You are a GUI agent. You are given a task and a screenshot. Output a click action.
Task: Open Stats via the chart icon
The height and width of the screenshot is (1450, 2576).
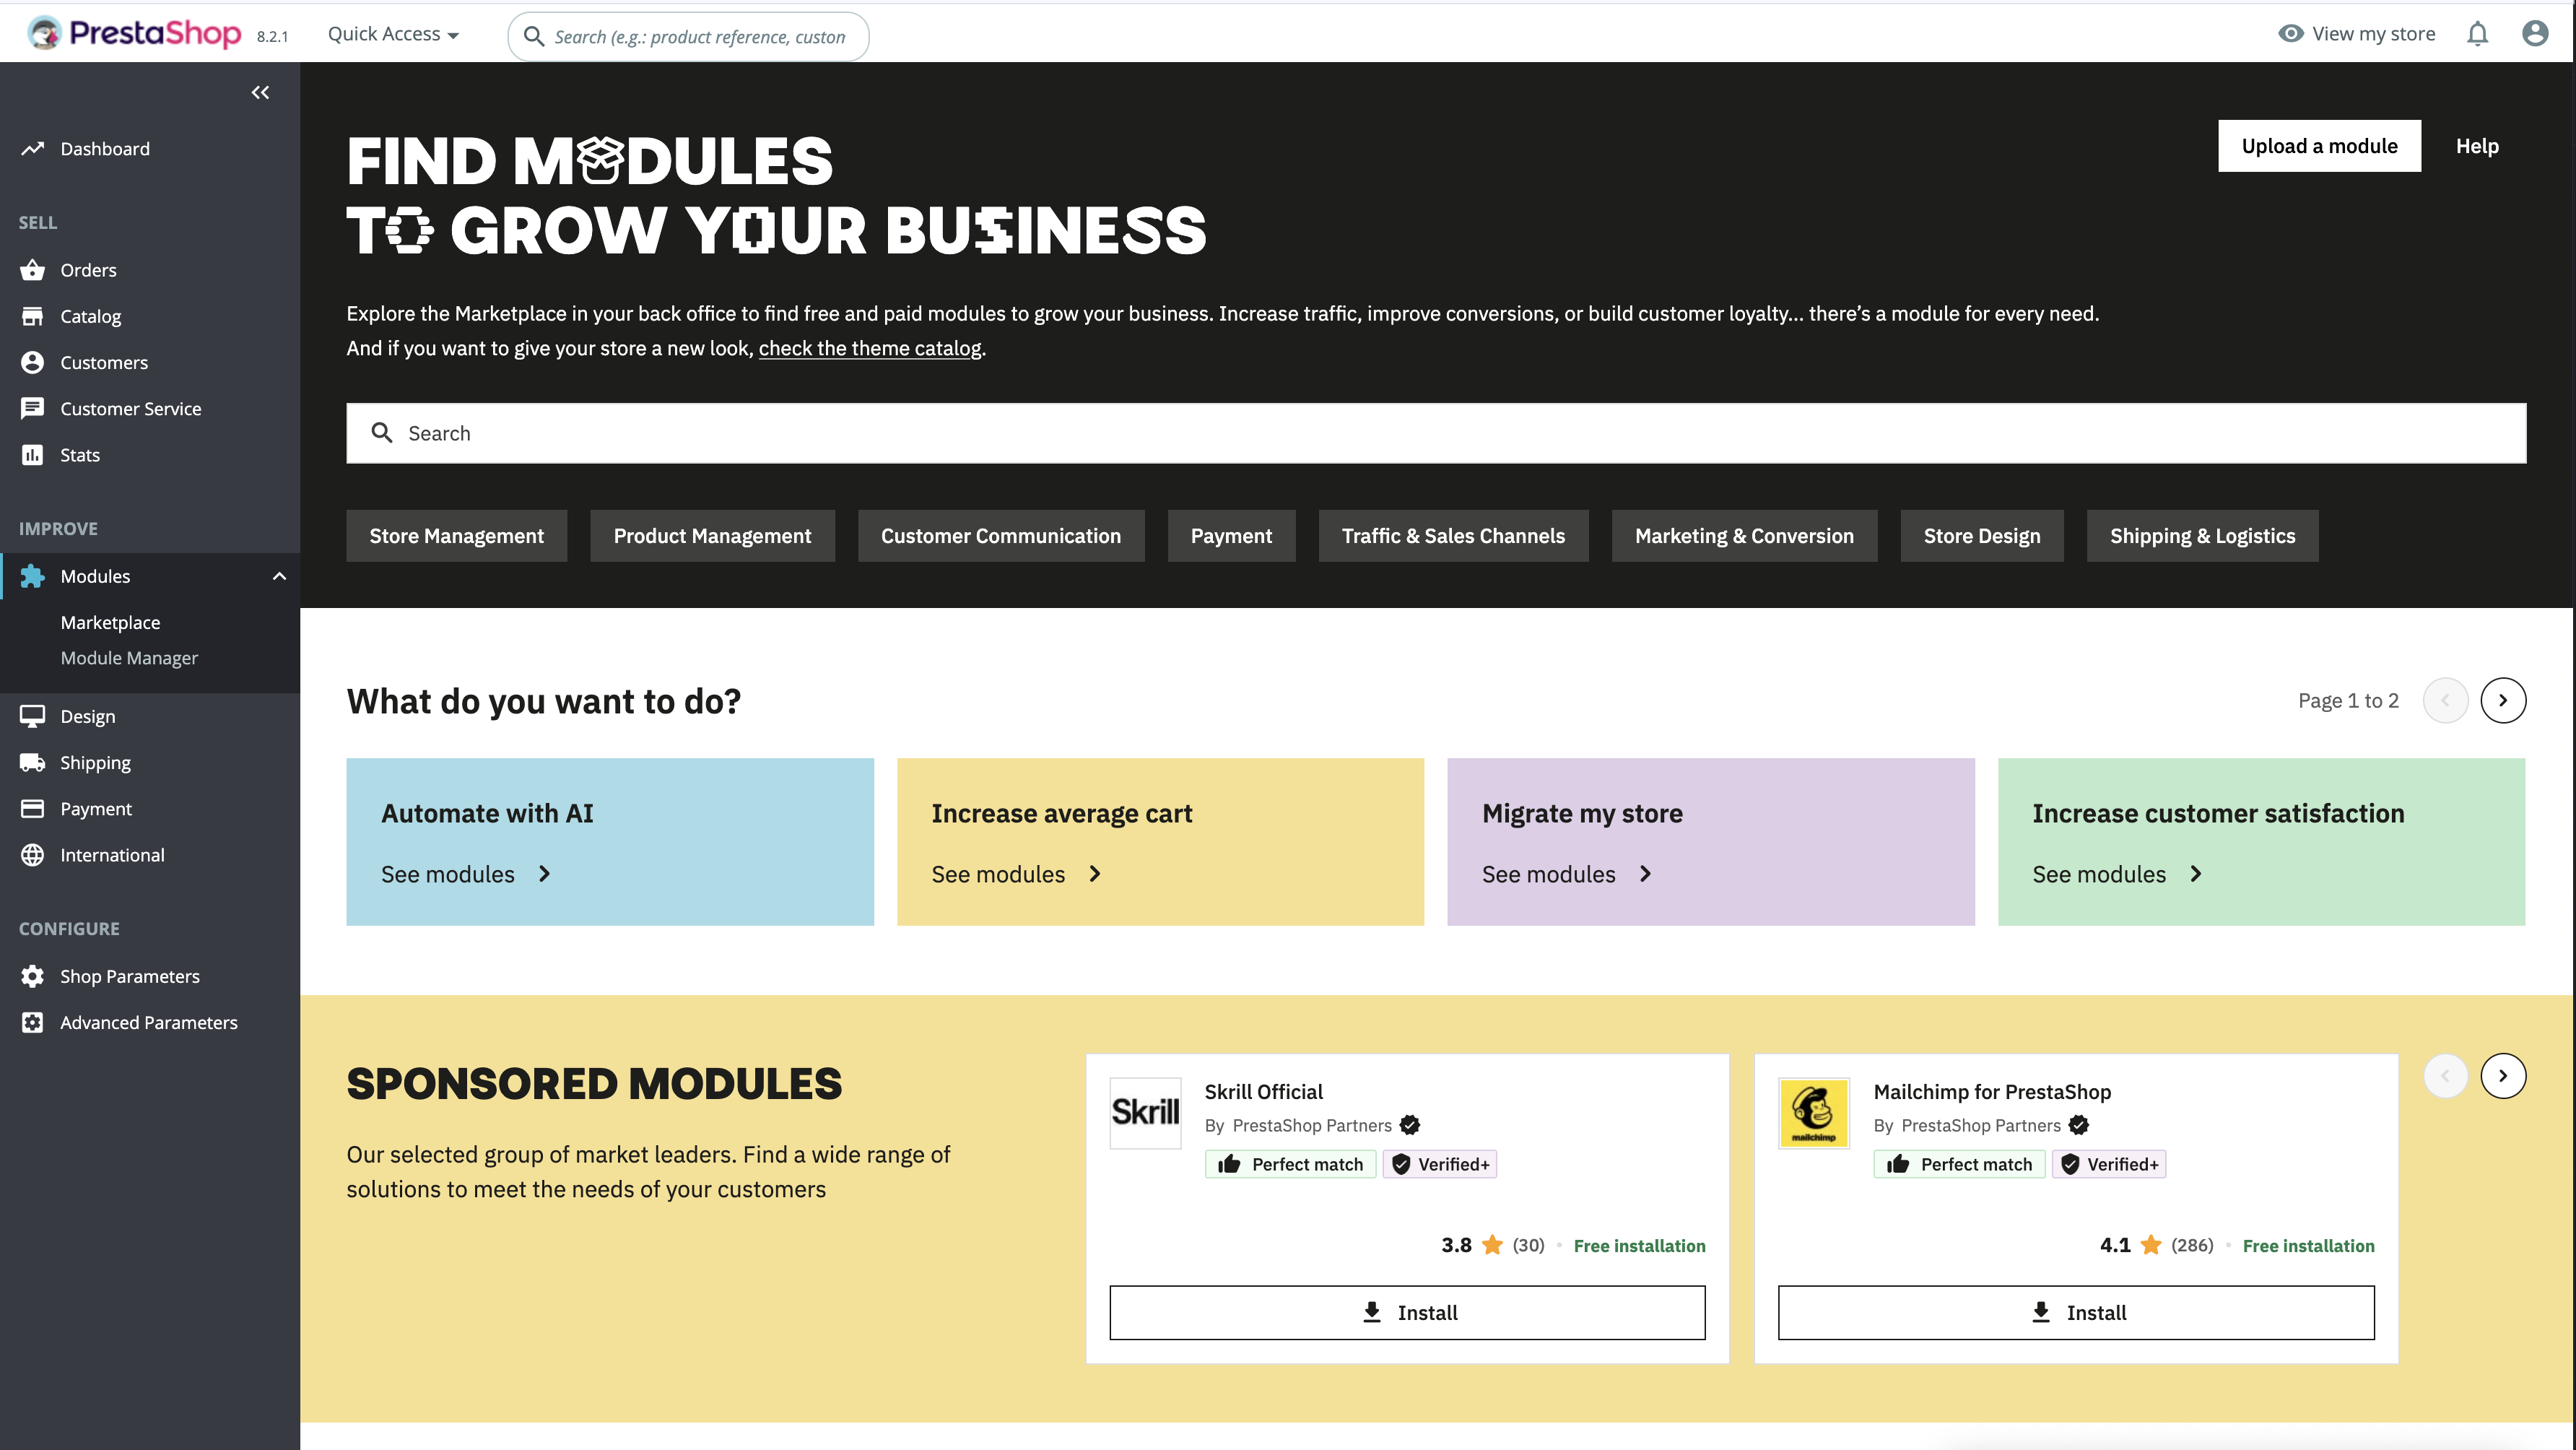[x=33, y=455]
